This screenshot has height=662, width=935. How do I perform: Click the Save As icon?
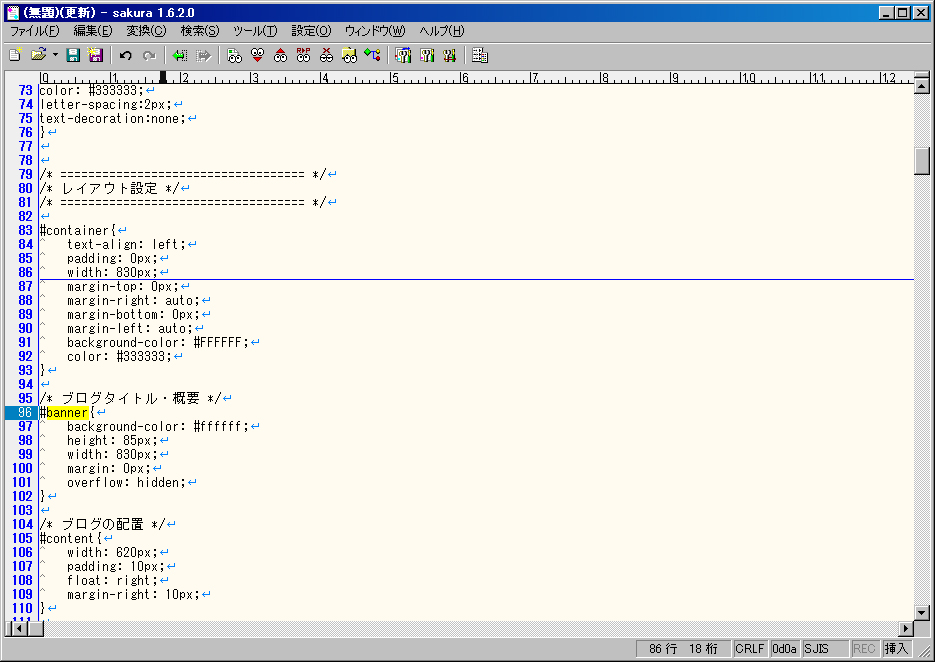click(x=95, y=55)
